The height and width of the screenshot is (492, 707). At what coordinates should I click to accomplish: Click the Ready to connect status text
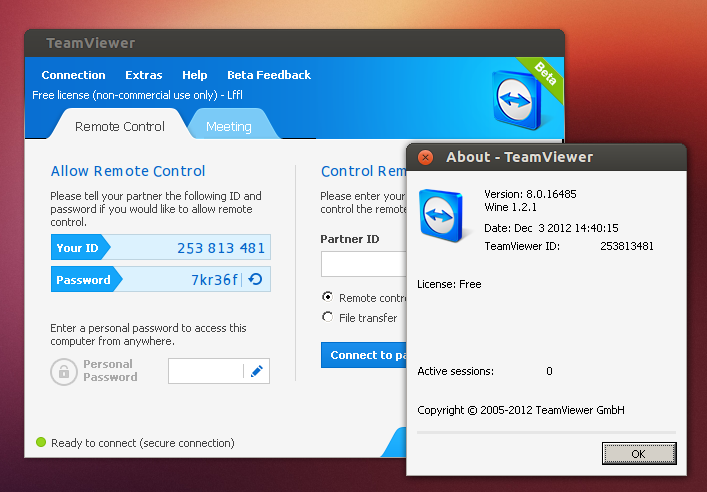pos(143,443)
